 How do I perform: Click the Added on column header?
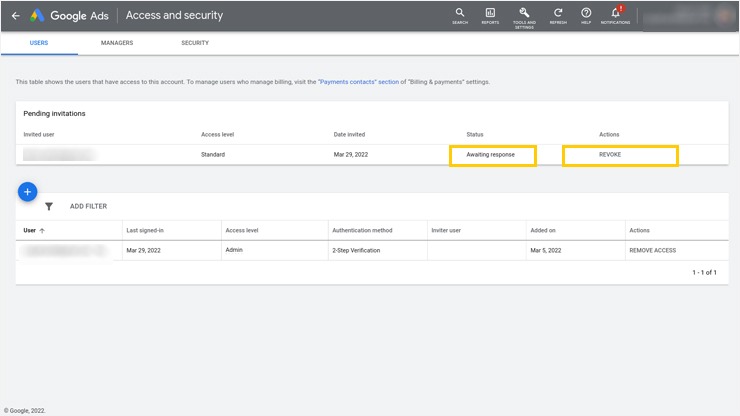coord(543,230)
